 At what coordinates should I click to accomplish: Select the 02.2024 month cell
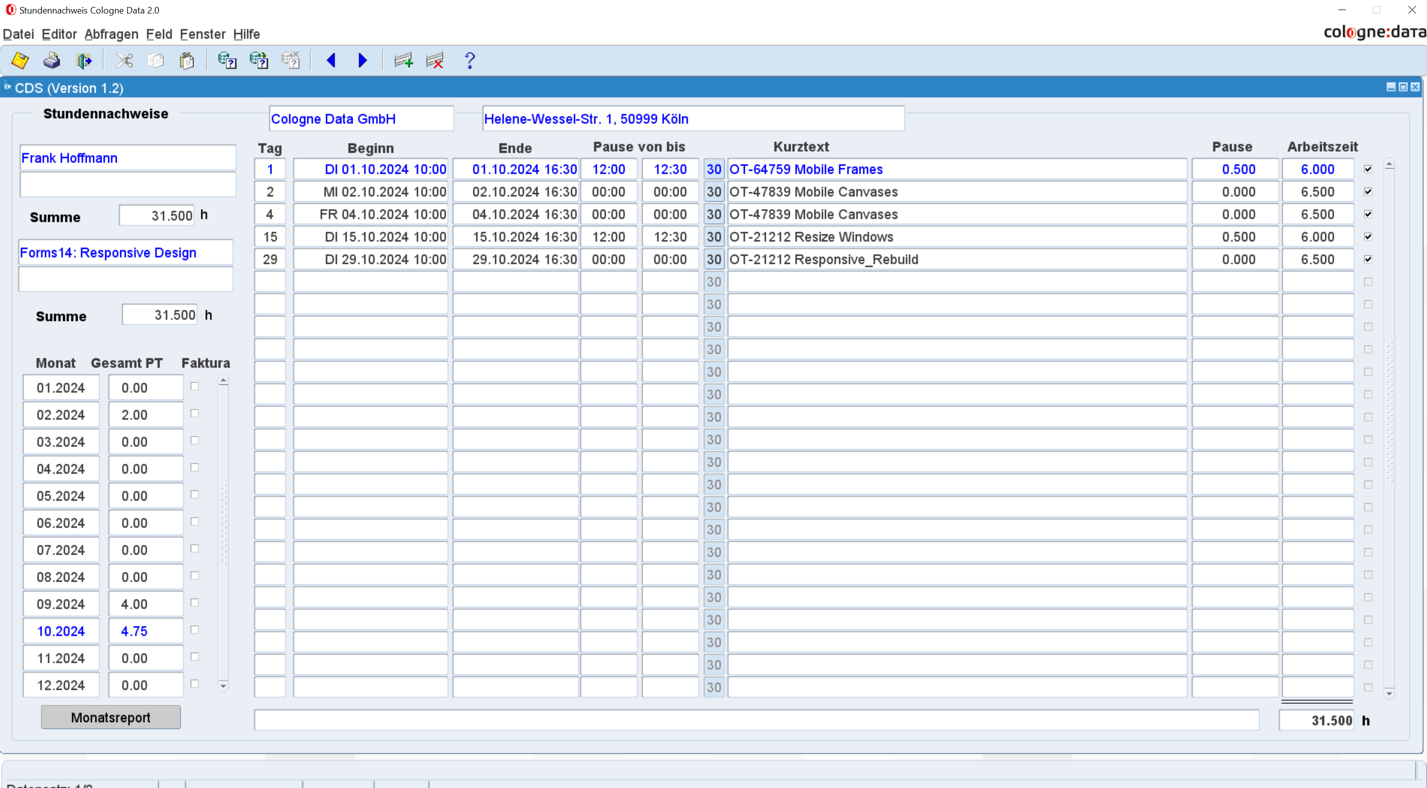coord(61,415)
